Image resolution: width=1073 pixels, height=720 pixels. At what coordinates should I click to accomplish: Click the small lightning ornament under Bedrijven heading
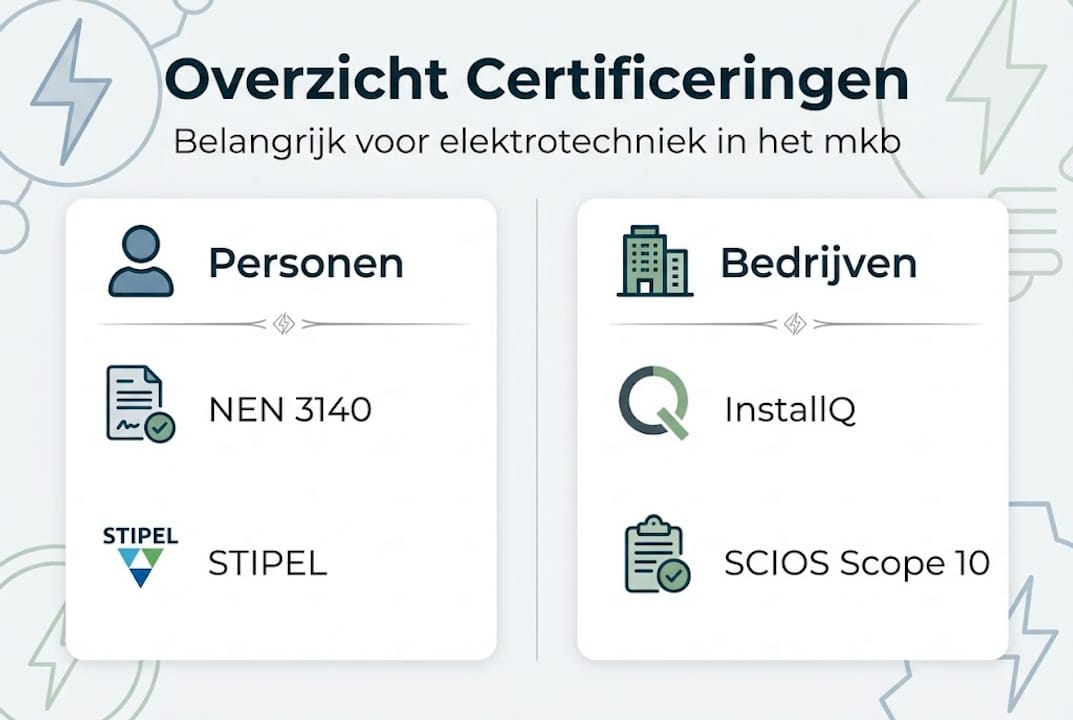coord(795,324)
